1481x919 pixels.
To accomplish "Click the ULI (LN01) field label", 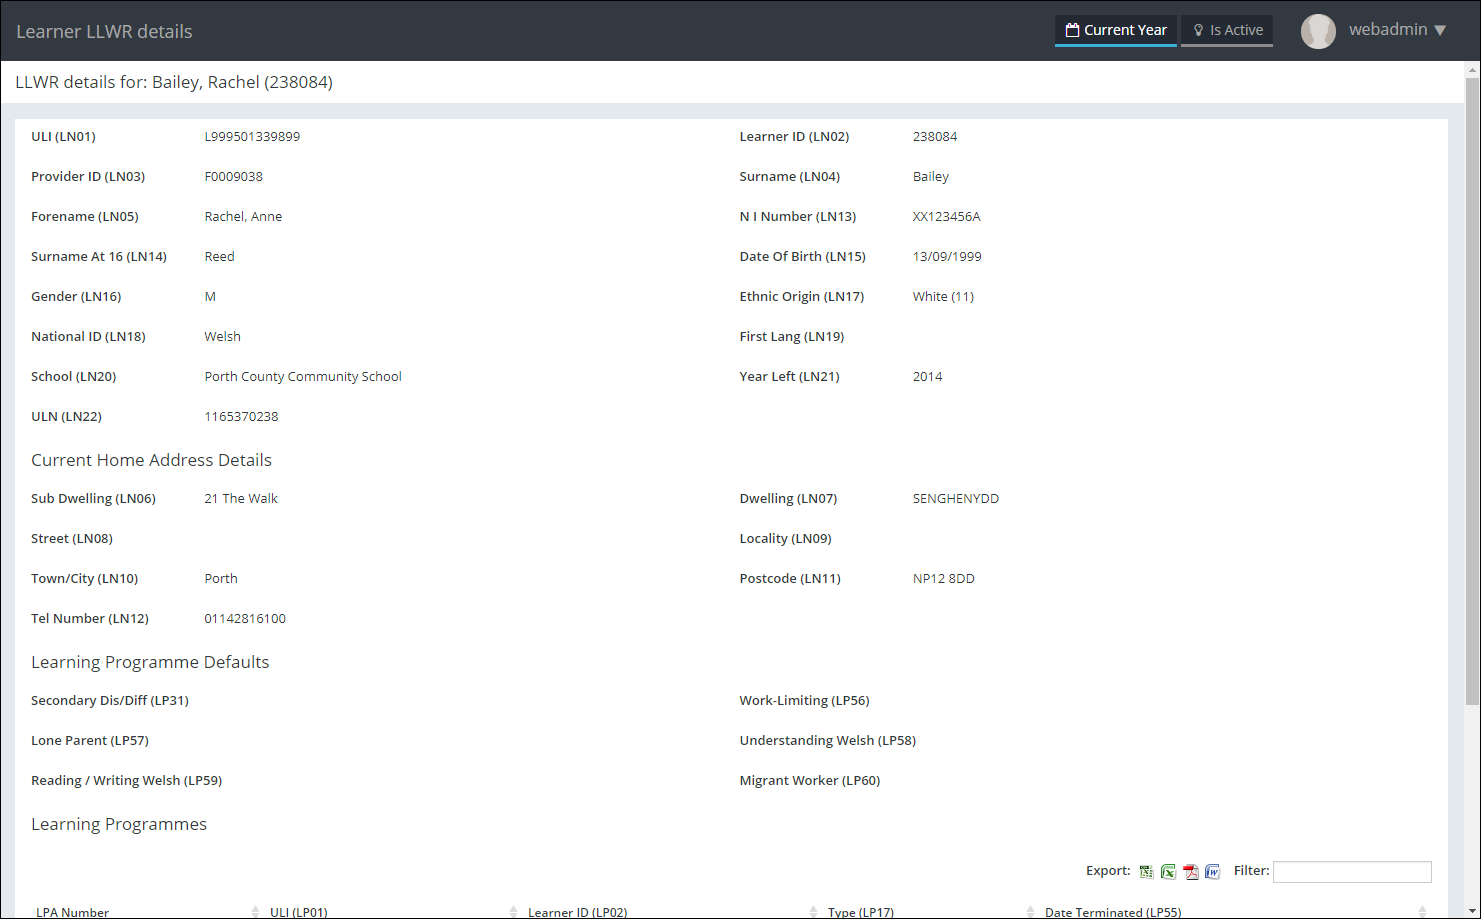I will pyautogui.click(x=64, y=137).
